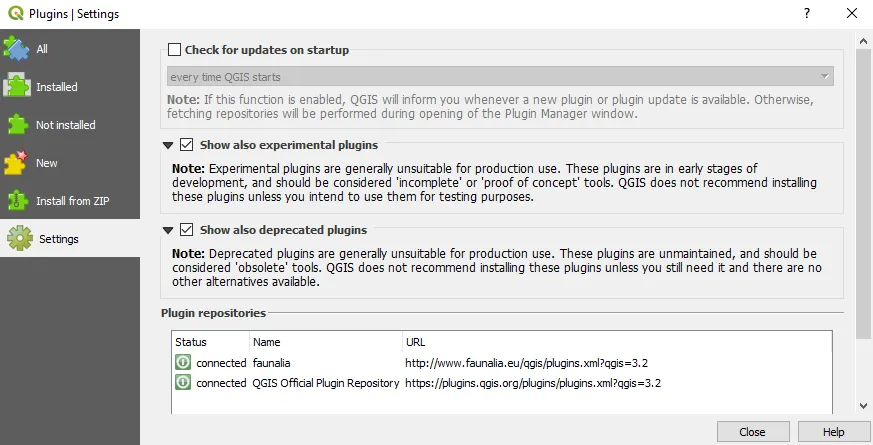The width and height of the screenshot is (873, 445).
Task: Click the New plugins star icon
Action: coord(17,162)
